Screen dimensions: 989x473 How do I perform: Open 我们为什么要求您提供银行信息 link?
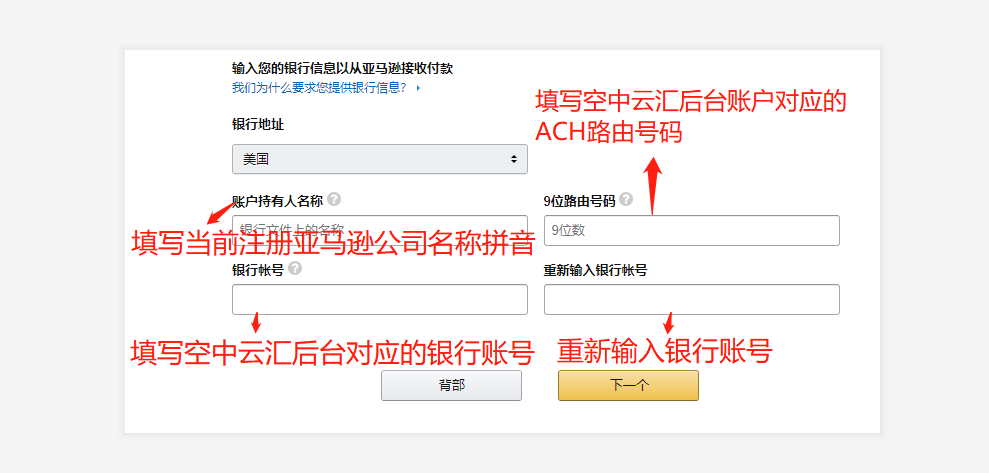pos(319,88)
